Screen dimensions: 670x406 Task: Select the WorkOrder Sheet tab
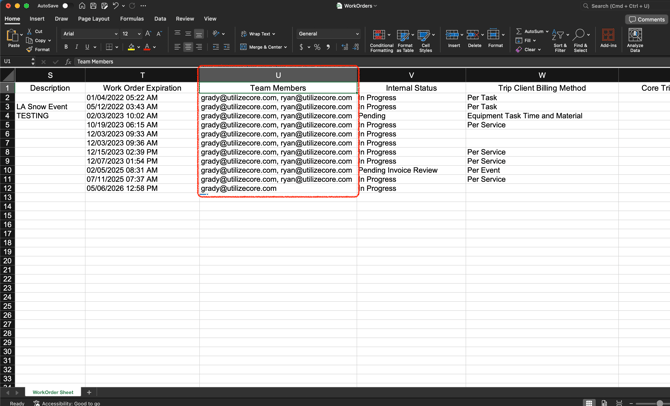click(x=53, y=392)
